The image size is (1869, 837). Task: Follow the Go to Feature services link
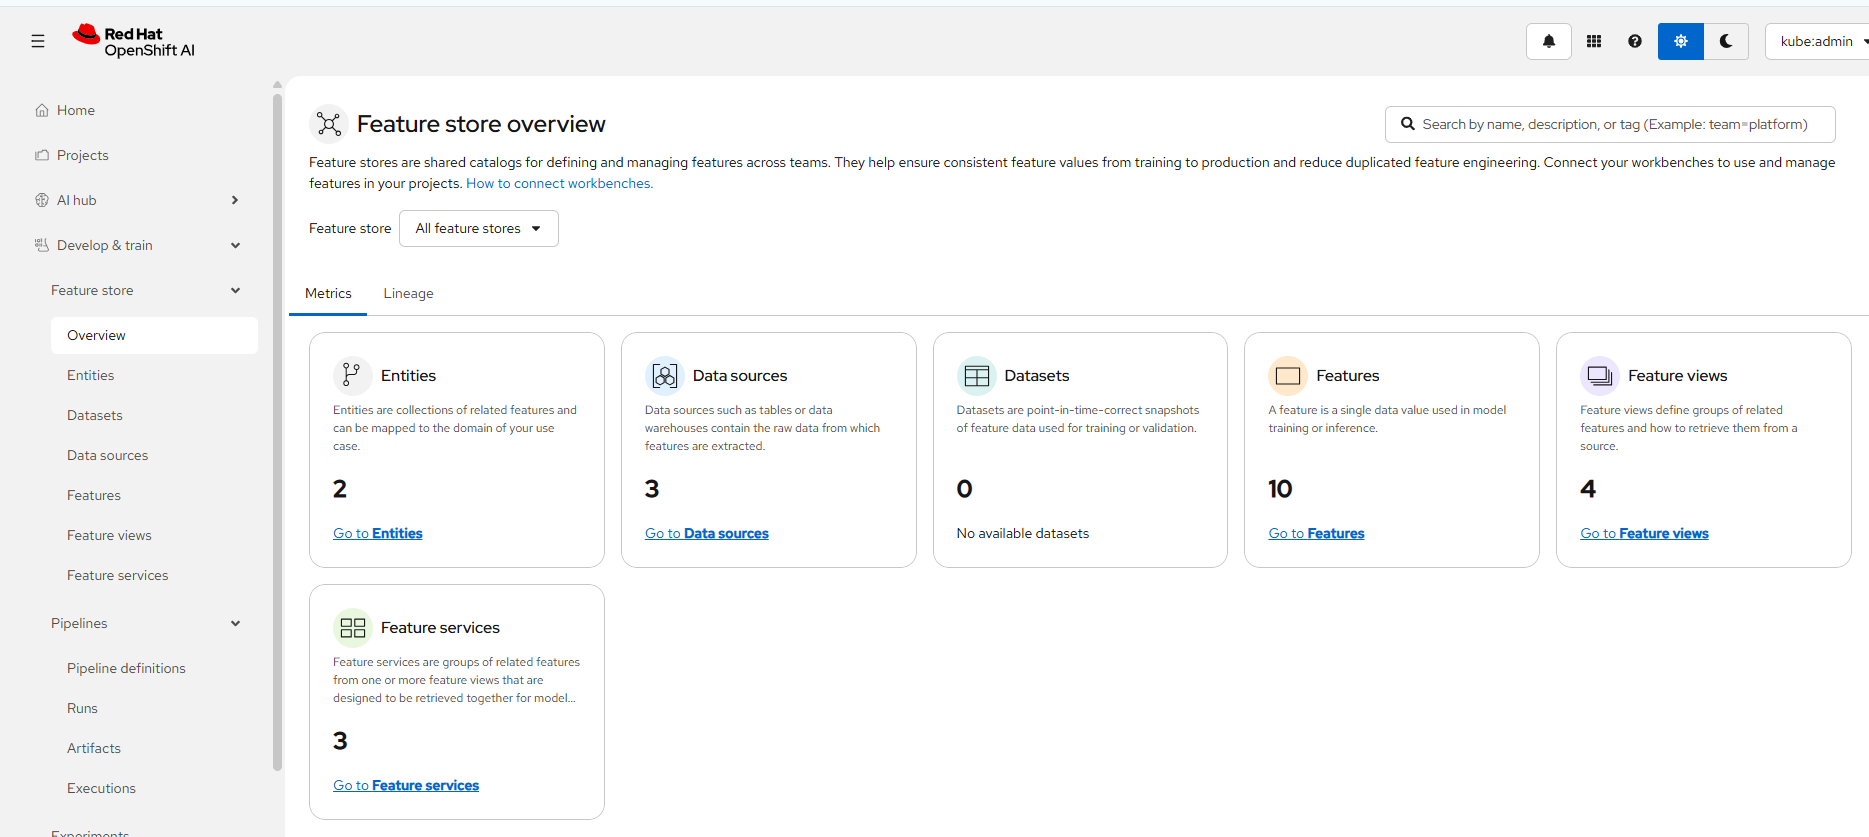coord(406,785)
